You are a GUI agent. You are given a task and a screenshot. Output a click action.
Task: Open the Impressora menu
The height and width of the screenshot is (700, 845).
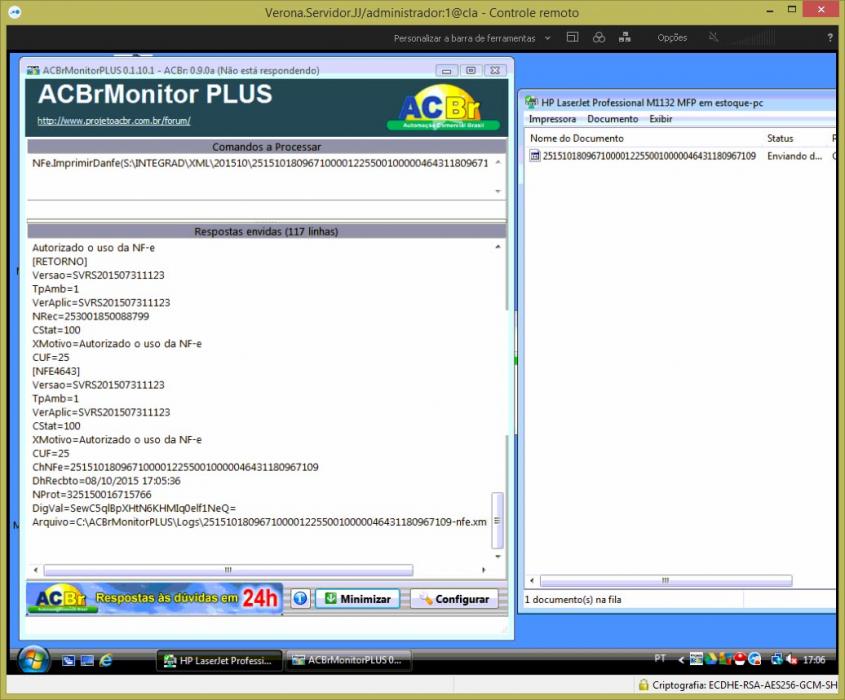tap(552, 119)
